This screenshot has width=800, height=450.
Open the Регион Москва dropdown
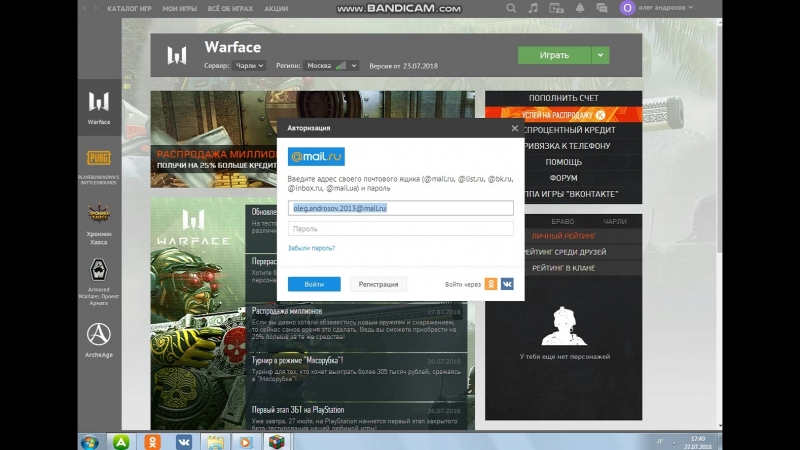click(331, 66)
